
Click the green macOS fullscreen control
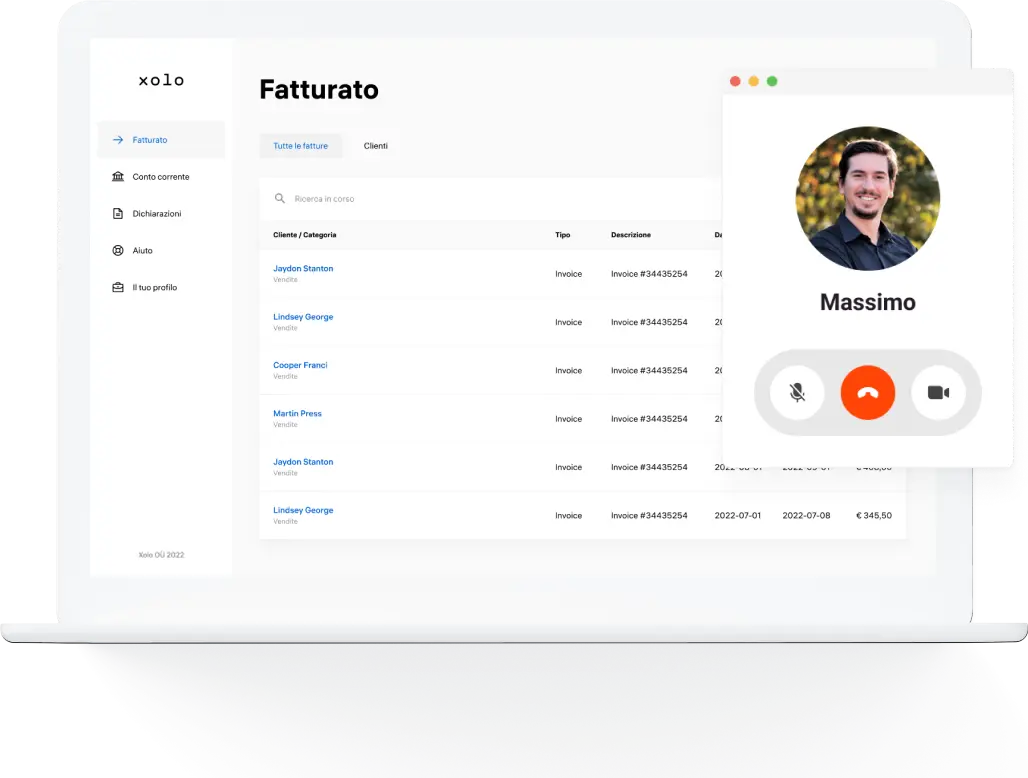click(771, 80)
